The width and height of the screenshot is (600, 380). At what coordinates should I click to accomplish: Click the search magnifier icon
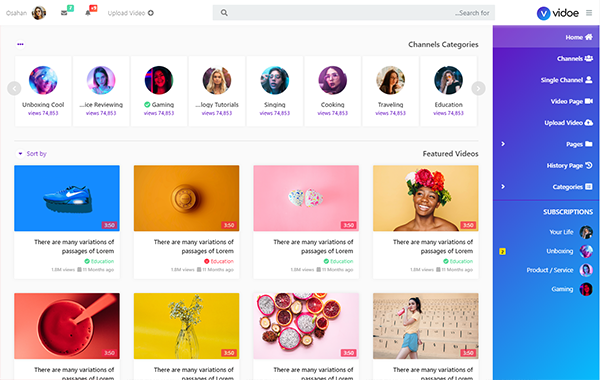click(x=224, y=13)
